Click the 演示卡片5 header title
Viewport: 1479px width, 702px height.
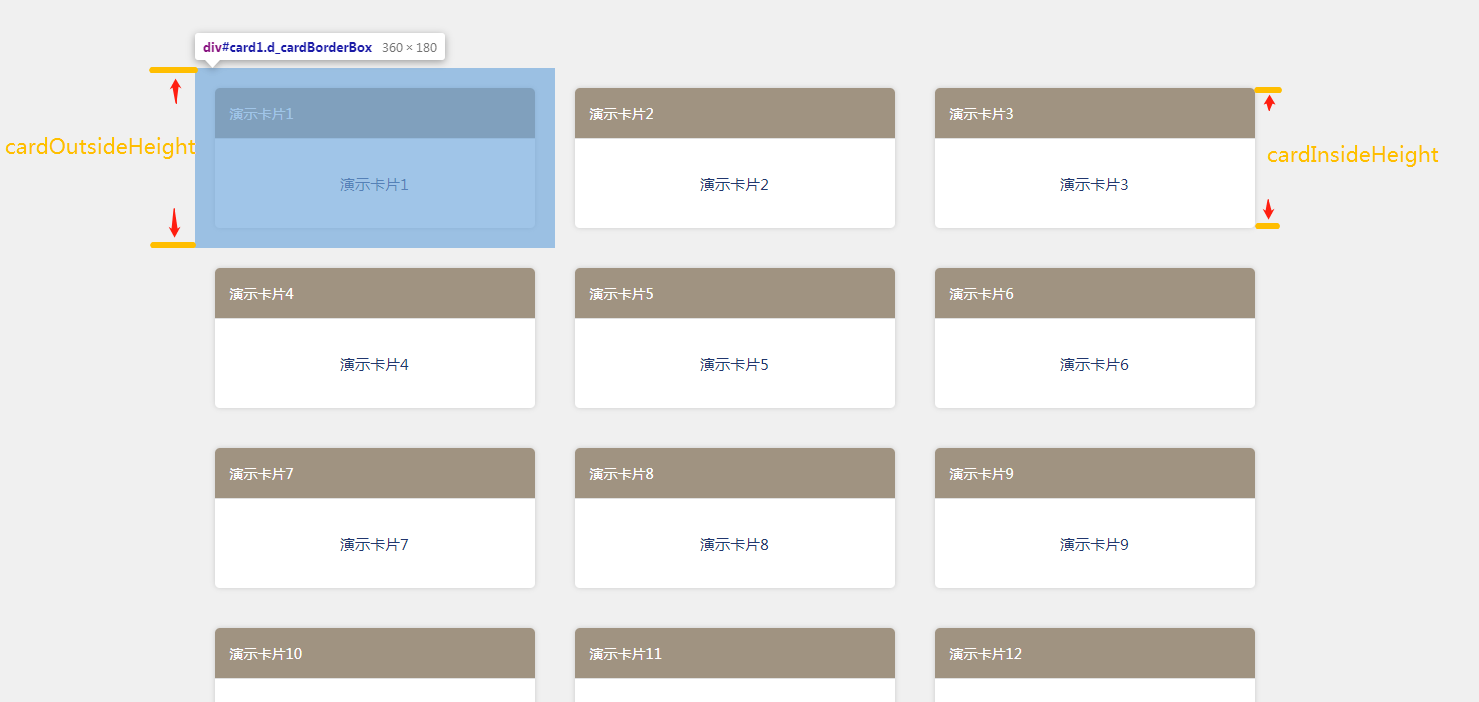pos(621,294)
